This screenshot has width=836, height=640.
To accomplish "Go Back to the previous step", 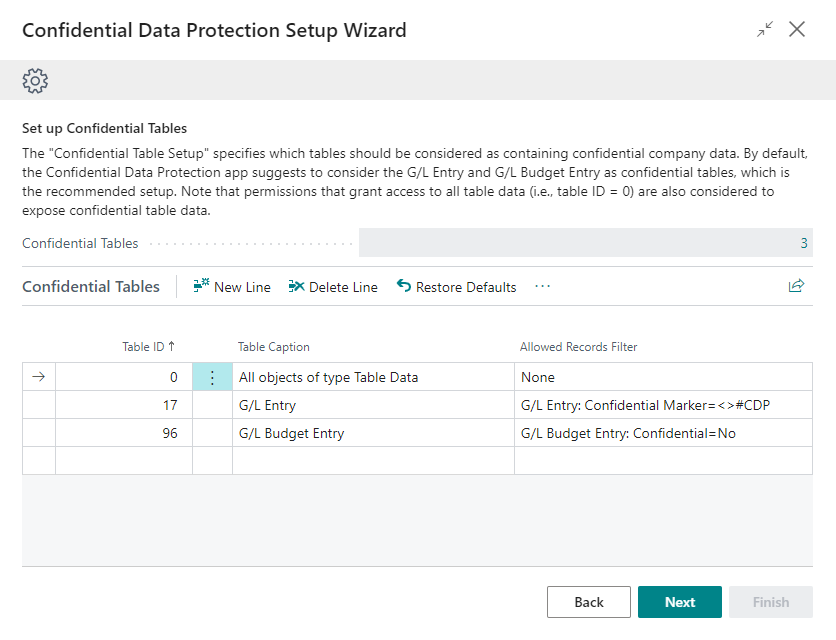I will pyautogui.click(x=588, y=602).
